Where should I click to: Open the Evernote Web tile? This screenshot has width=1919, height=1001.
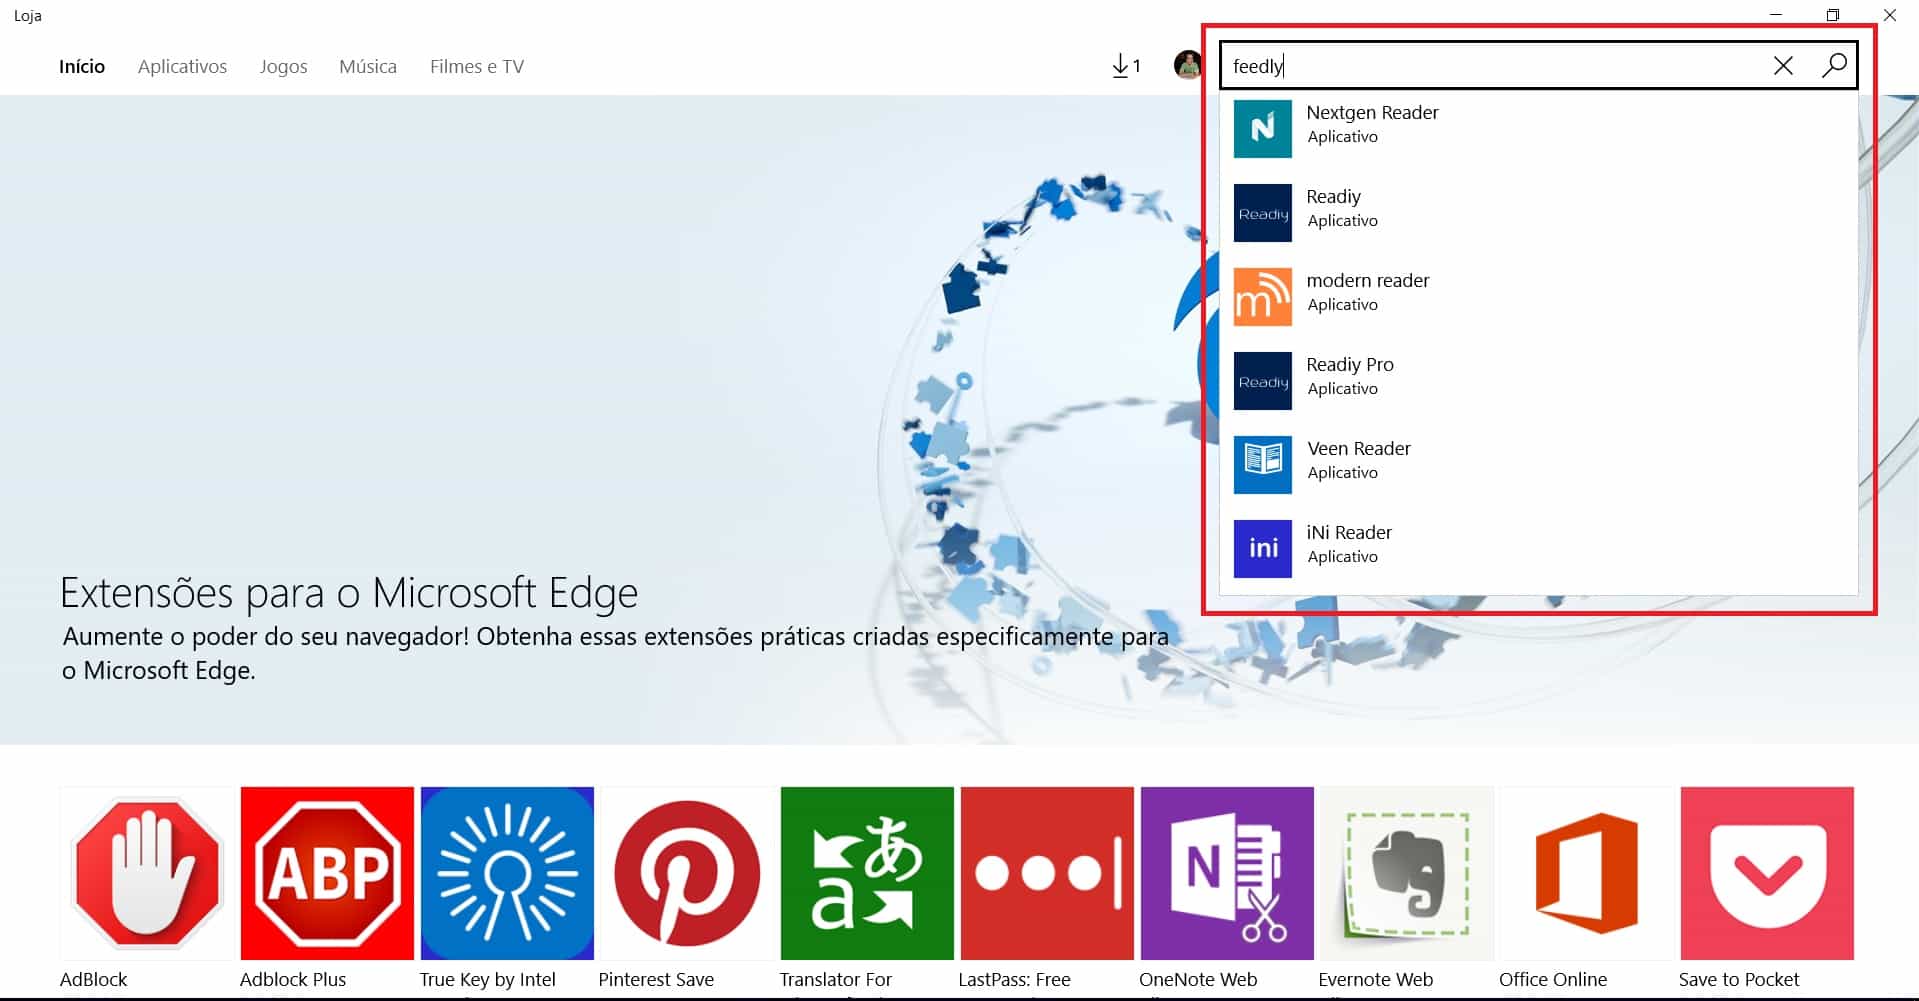[x=1407, y=873]
